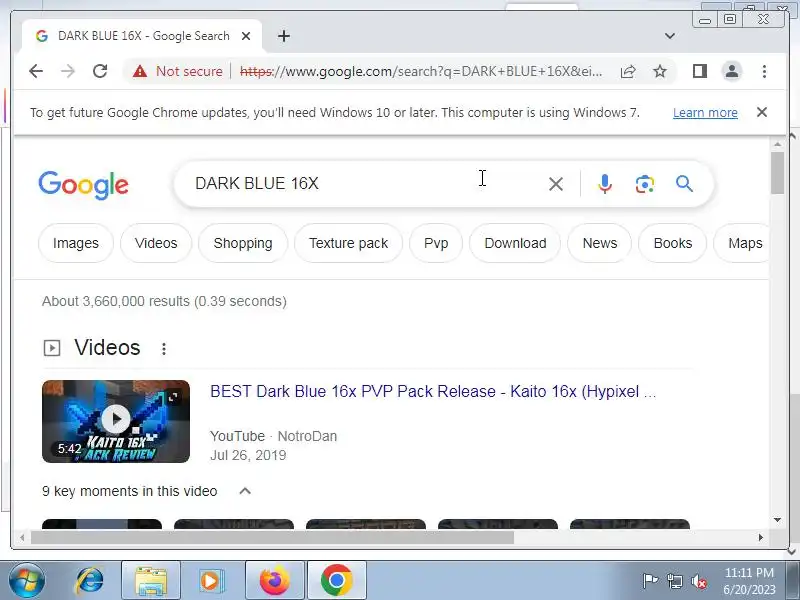Open Videos section options menu
This screenshot has height=600, width=800.
coord(164,348)
